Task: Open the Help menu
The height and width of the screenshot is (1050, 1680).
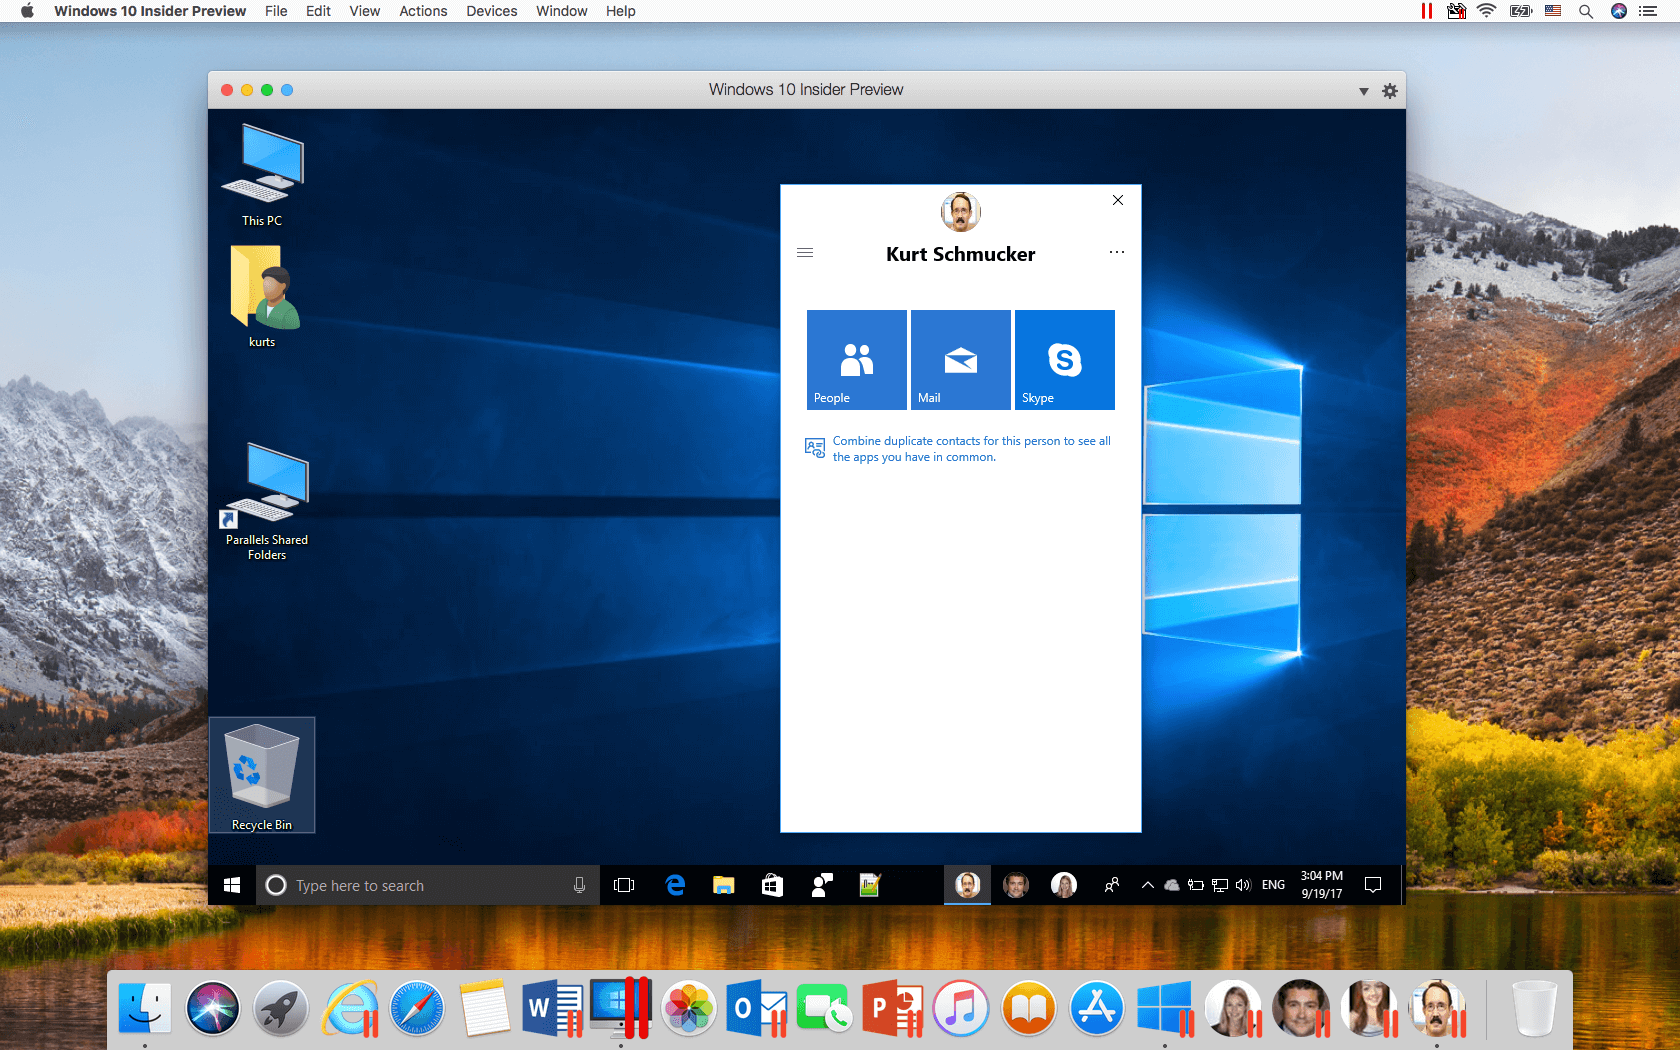Action: (x=620, y=11)
